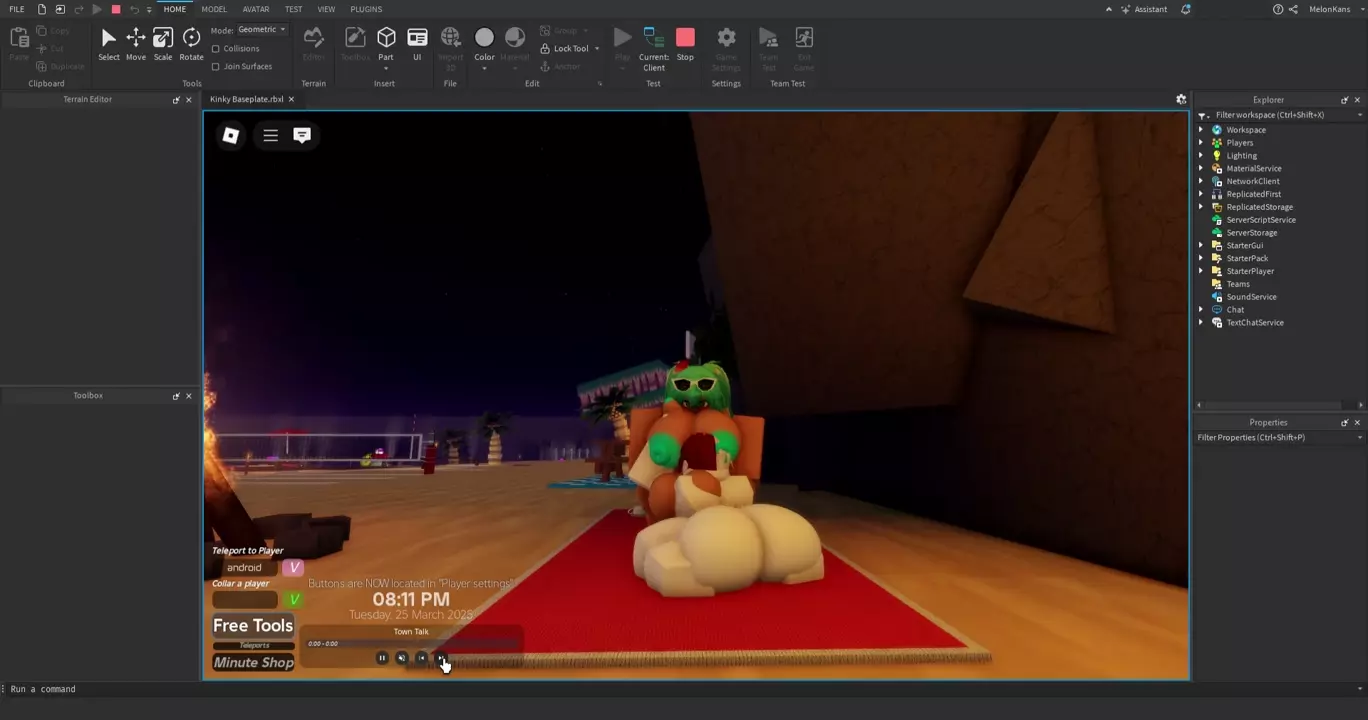
Task: Open the PLUGINS ribbon tab
Action: 366,9
